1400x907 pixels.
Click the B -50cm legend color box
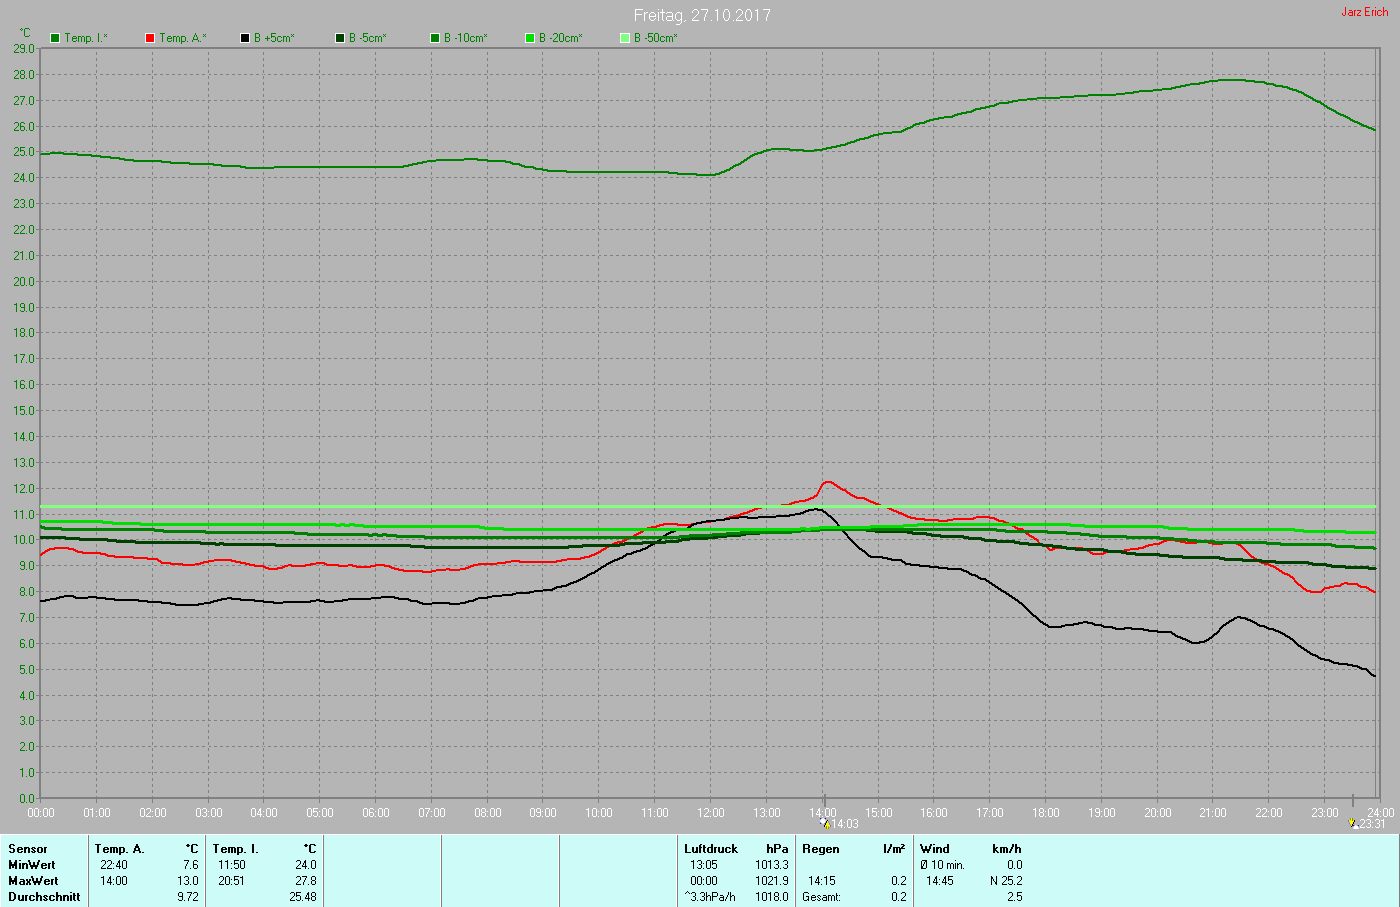click(625, 38)
